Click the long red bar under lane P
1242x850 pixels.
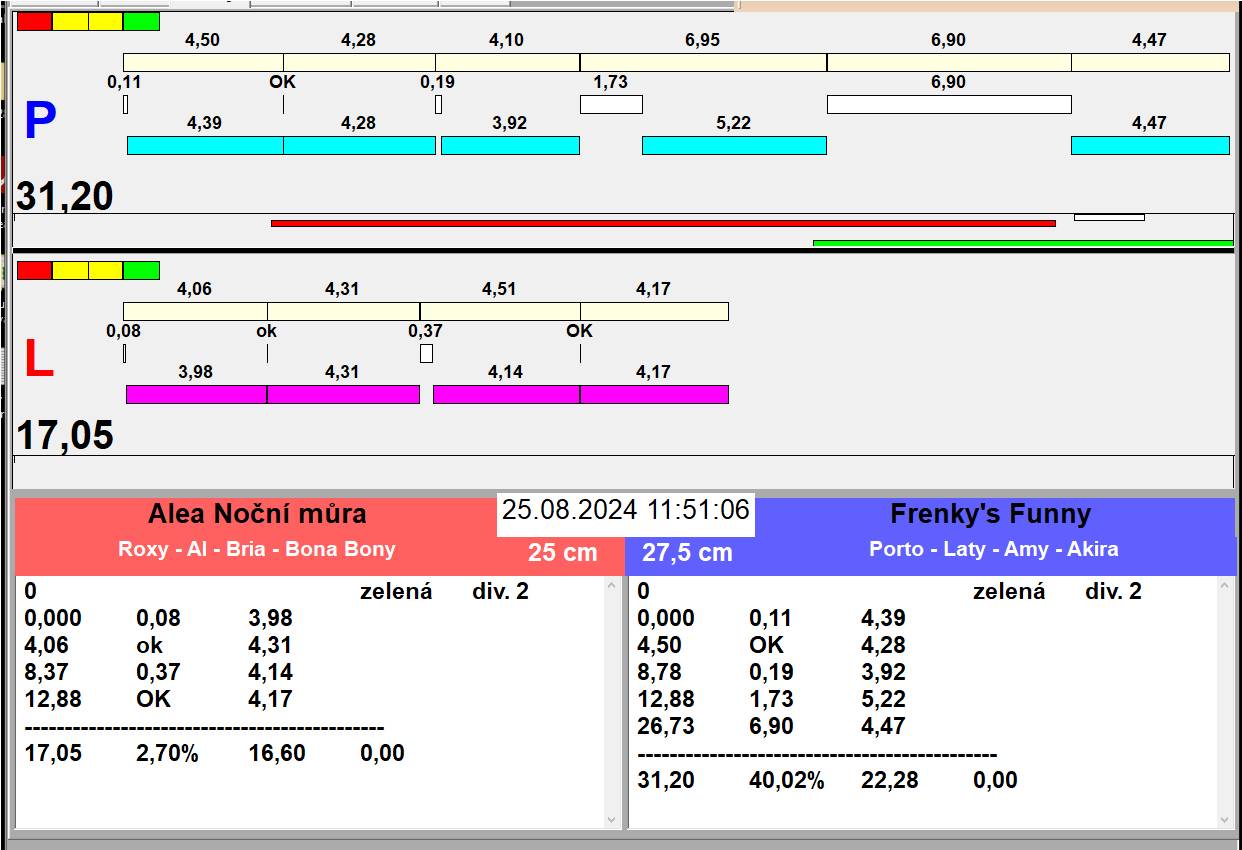662,223
